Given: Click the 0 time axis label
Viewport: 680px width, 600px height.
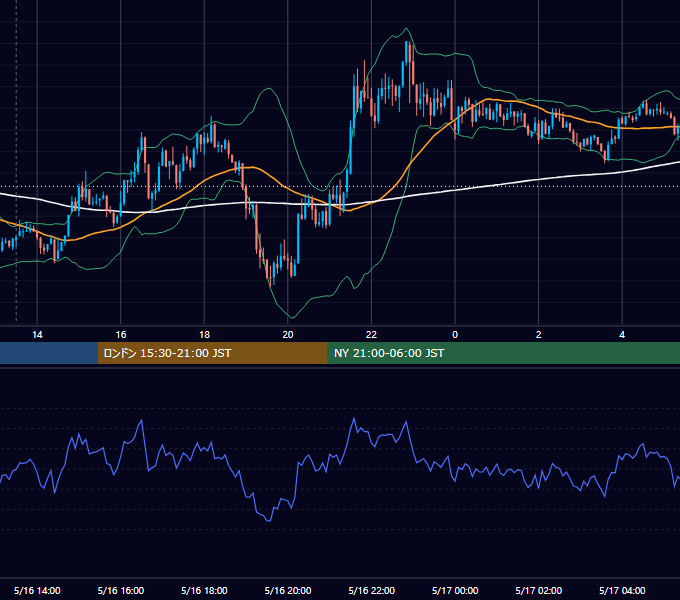Looking at the screenshot, I should [x=455, y=335].
